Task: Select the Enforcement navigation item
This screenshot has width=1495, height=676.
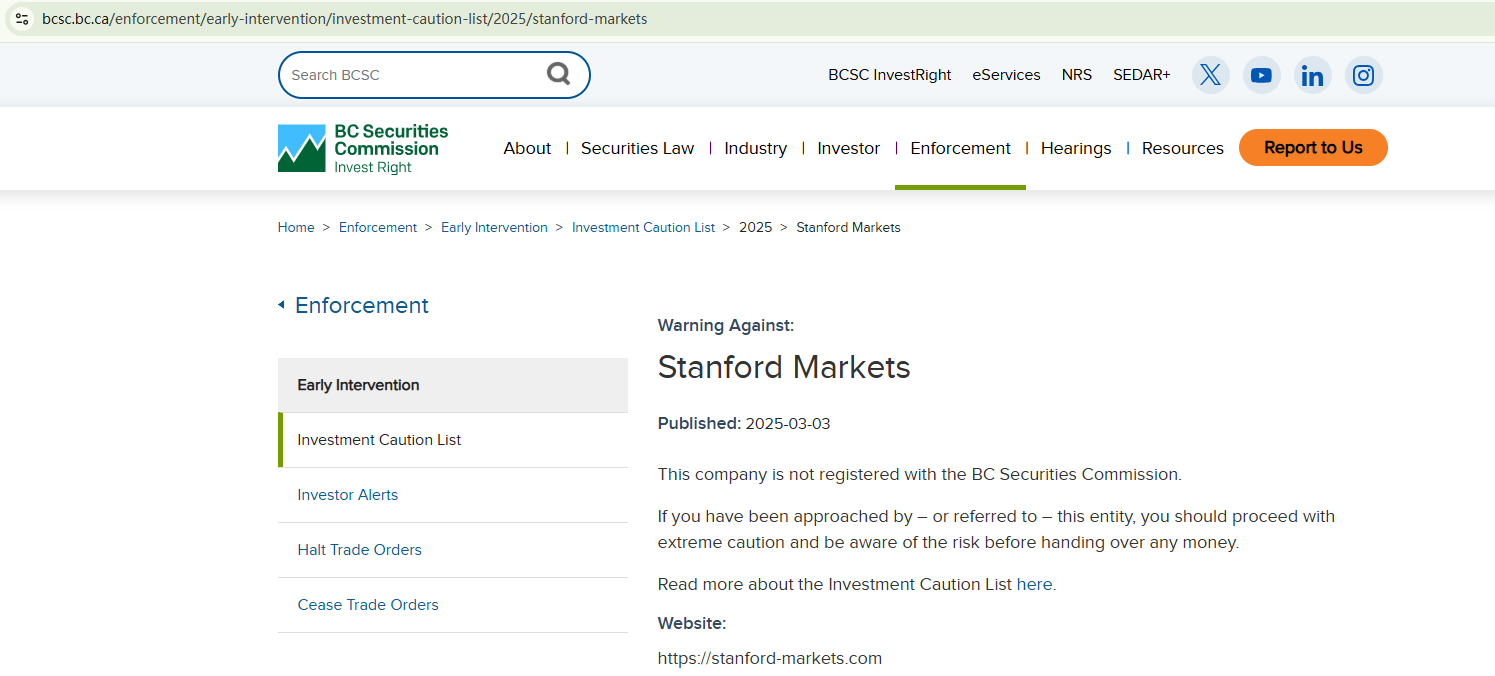Action: tap(960, 148)
